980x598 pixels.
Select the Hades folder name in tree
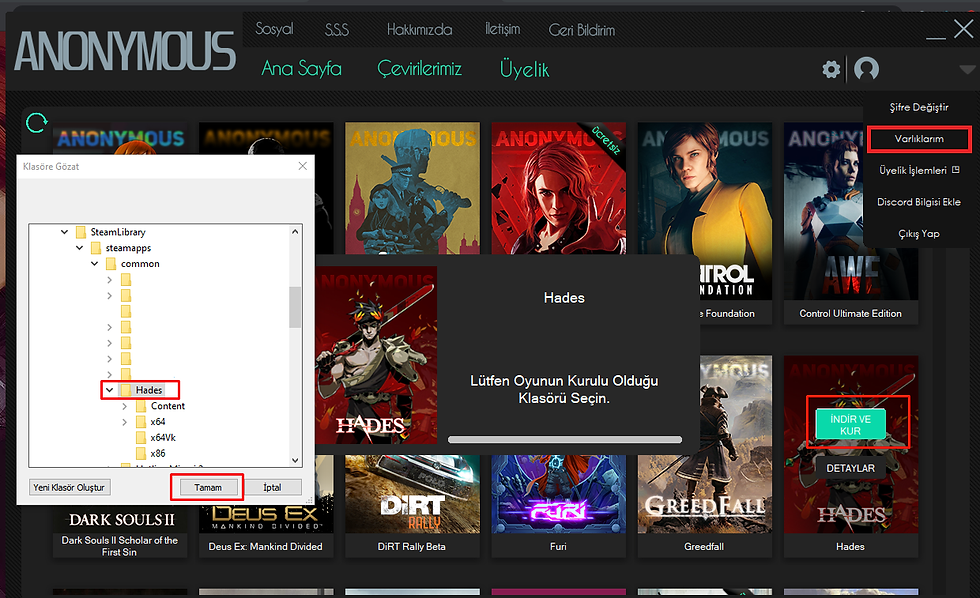pos(149,390)
